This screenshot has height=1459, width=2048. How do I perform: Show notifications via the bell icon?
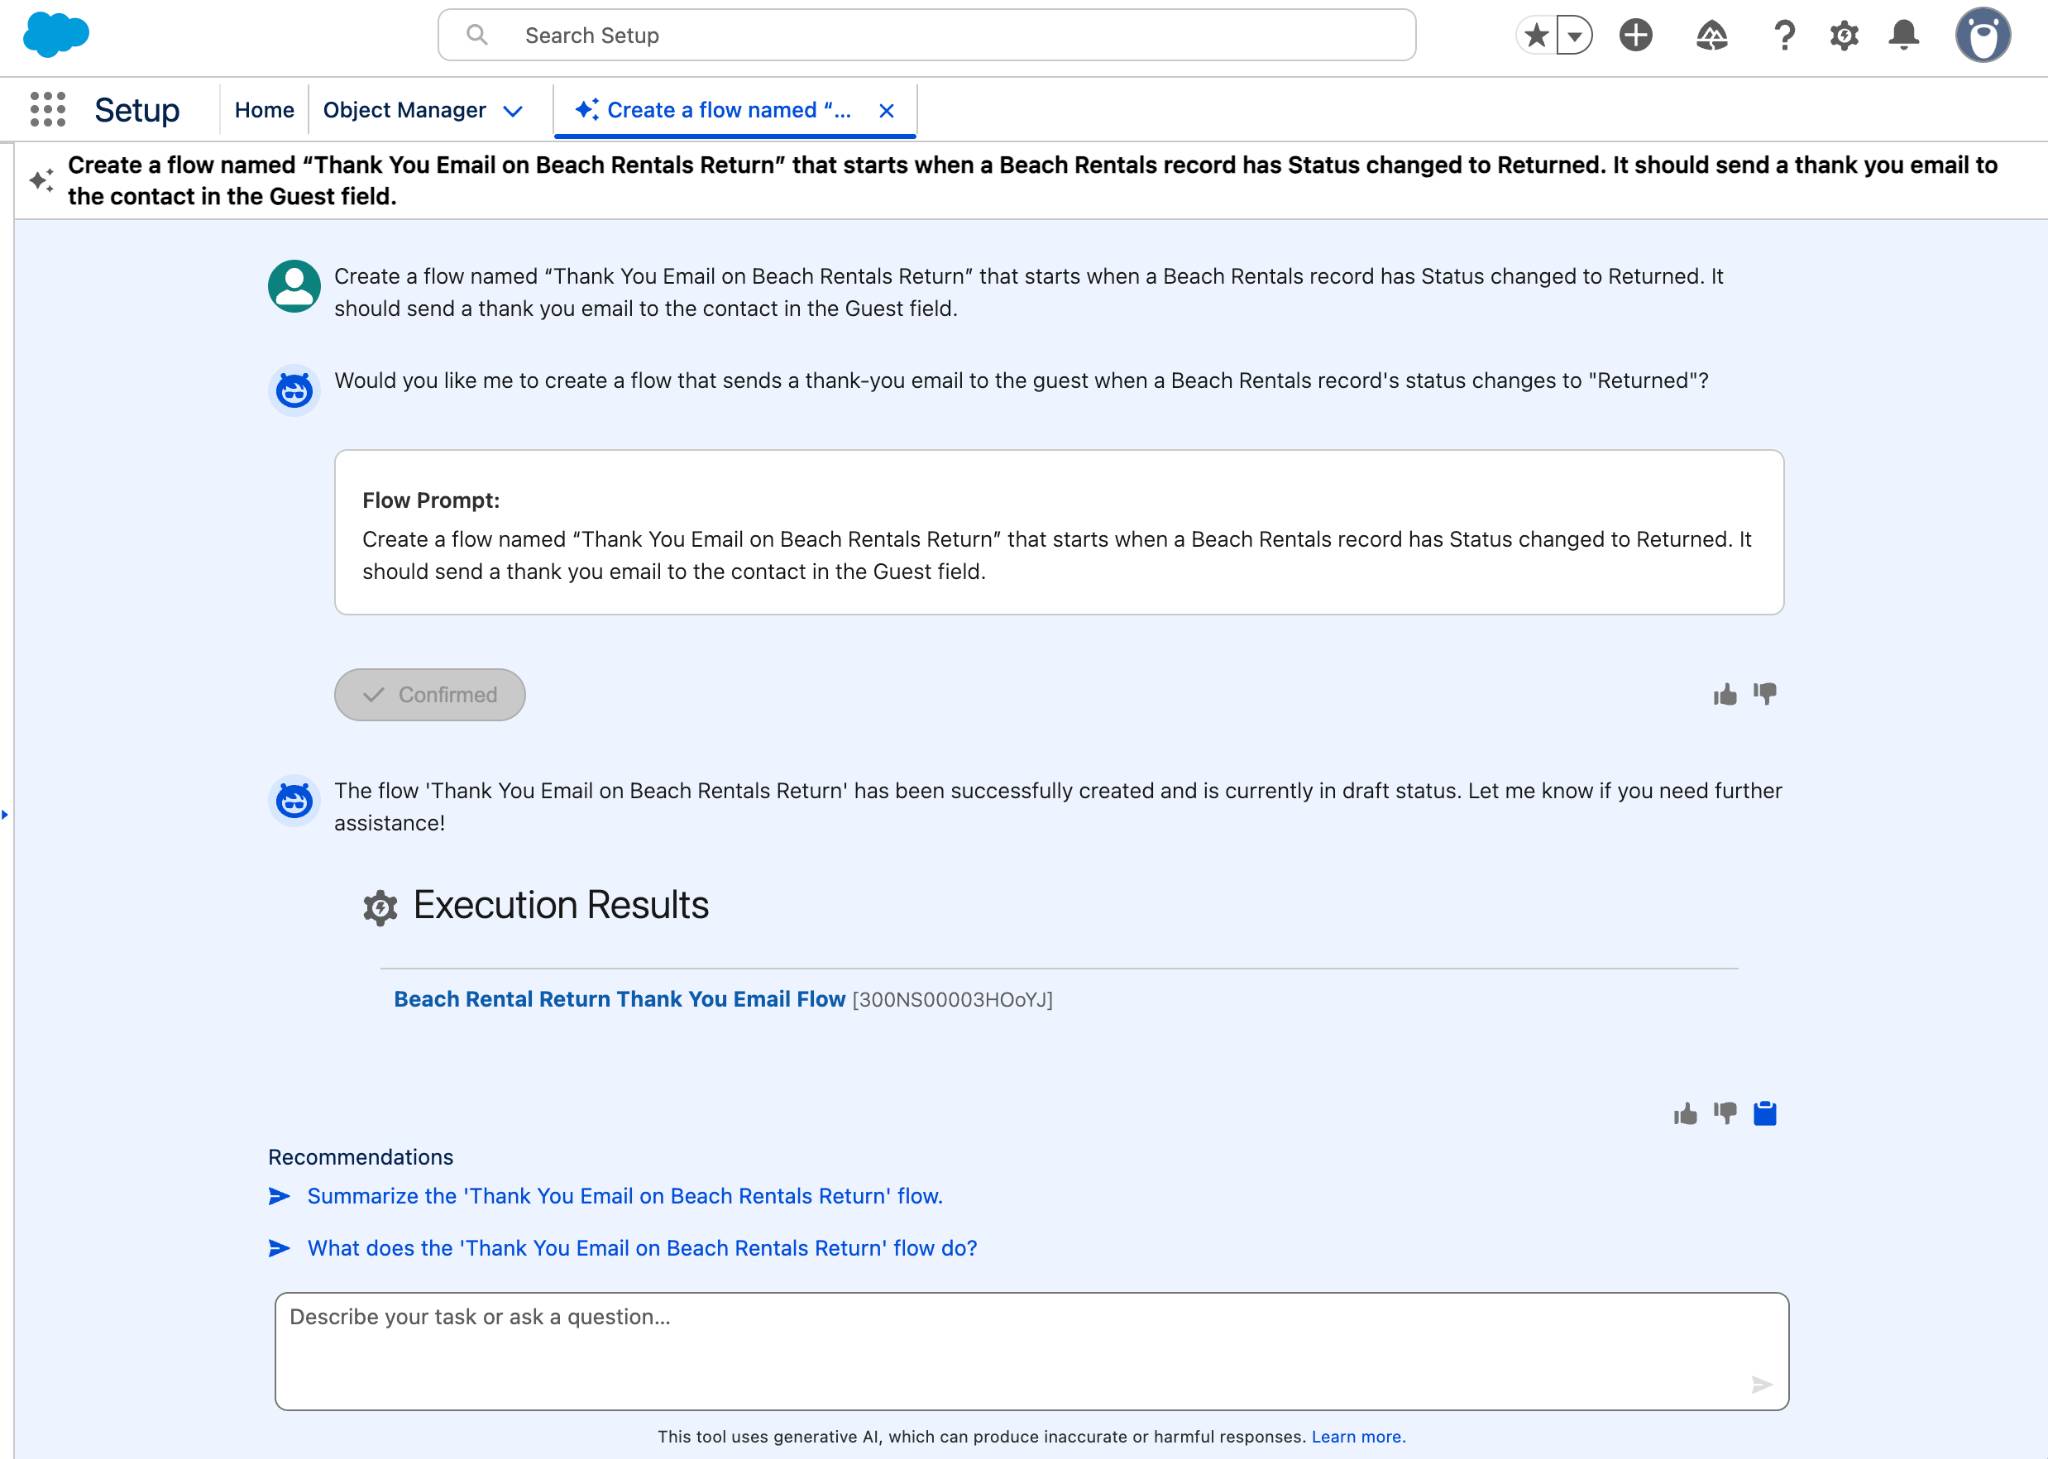[1904, 36]
